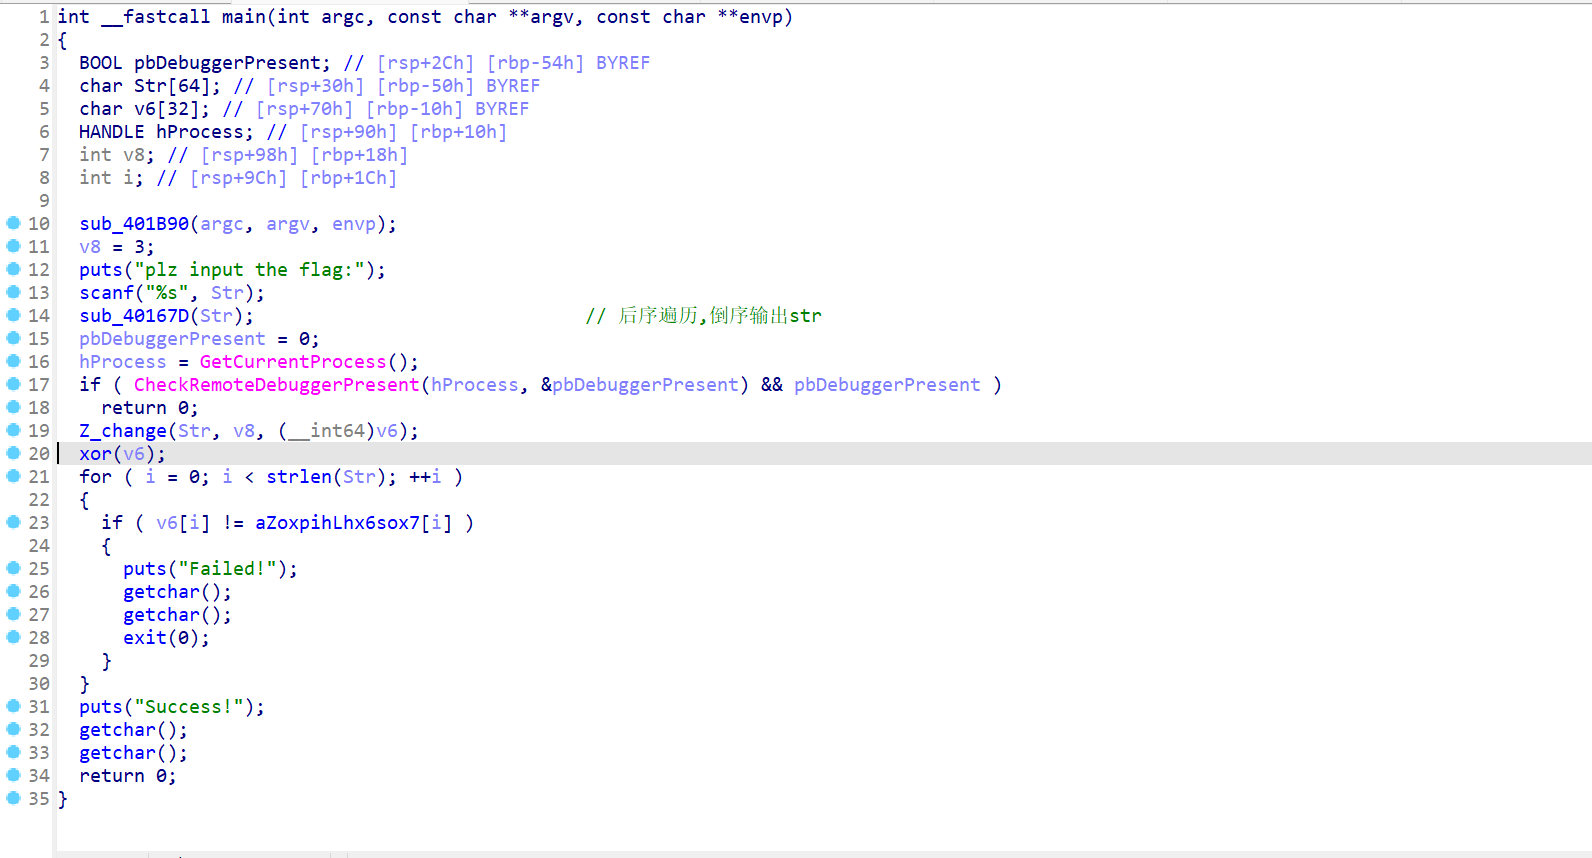Select strlen call in for loop
The height and width of the screenshot is (858, 1592).
(299, 477)
